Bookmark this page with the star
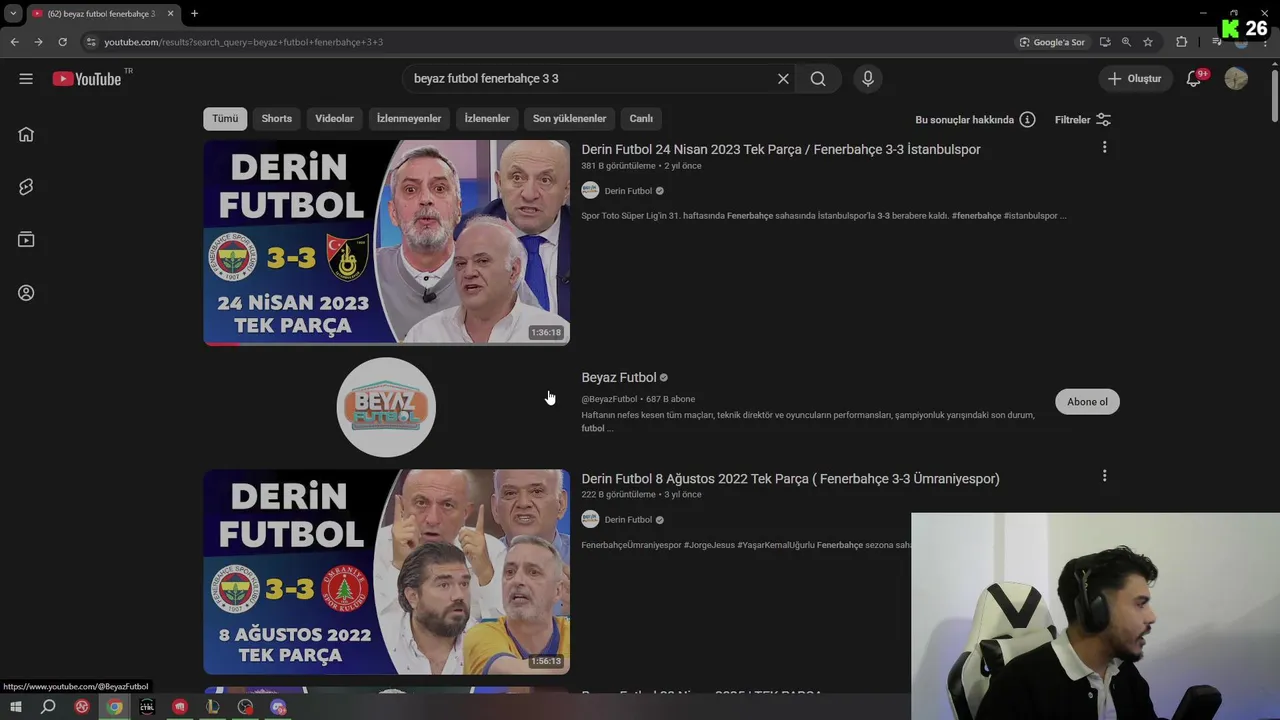The image size is (1280, 720). click(1148, 42)
